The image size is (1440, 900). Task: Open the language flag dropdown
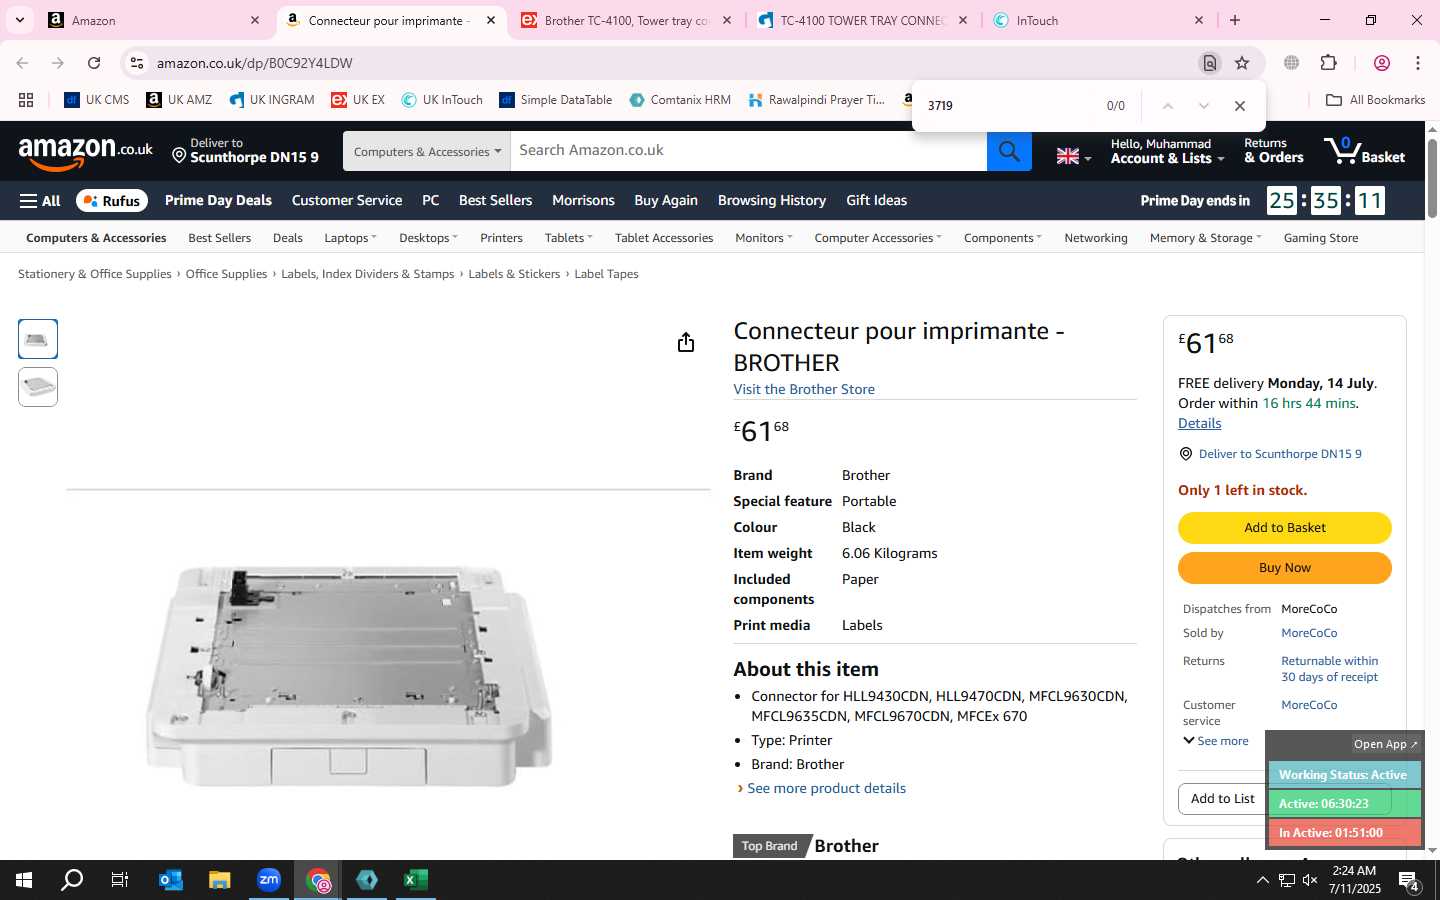(1074, 156)
